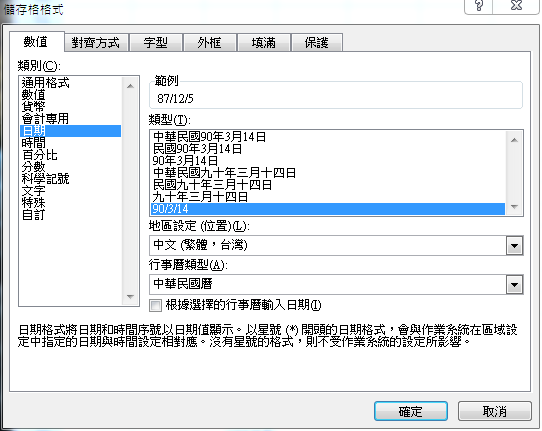
Task: Click type list scroll up arrow
Action: (514, 140)
